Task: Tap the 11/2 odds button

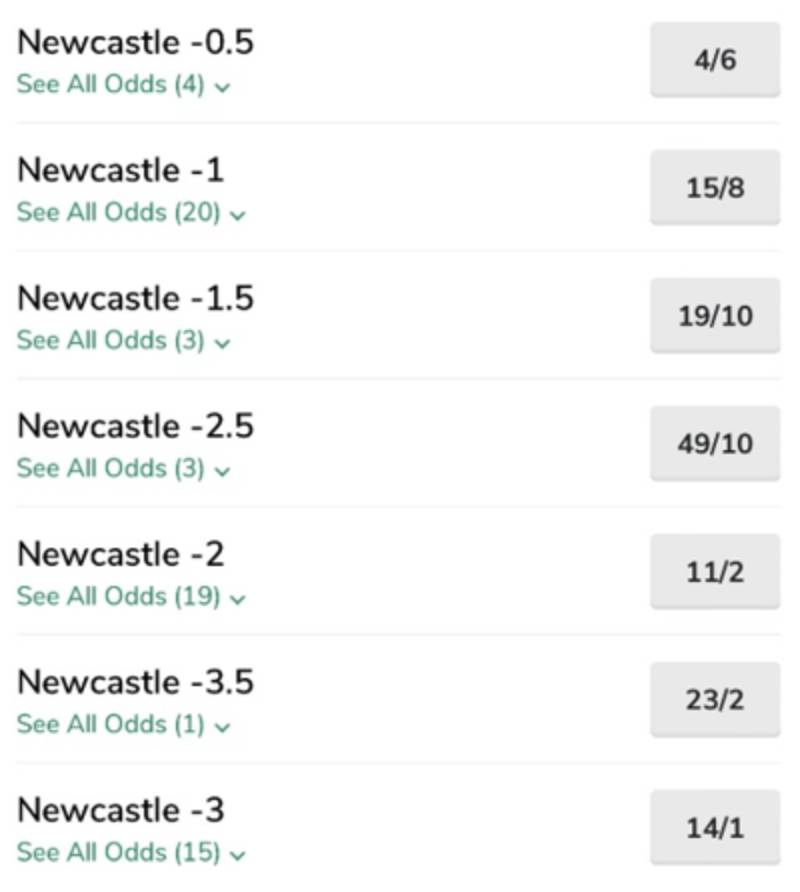Action: tap(714, 572)
